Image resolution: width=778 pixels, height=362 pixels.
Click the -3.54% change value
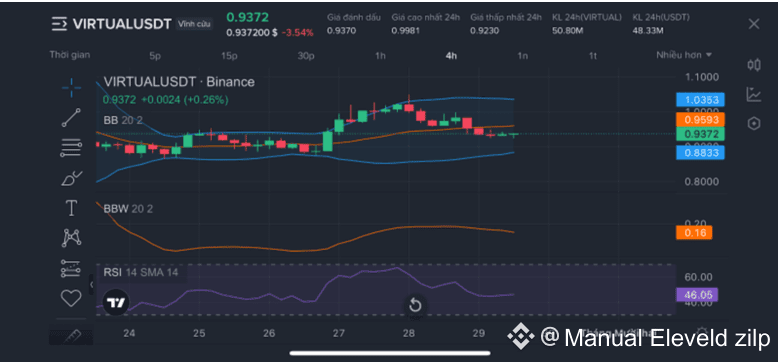point(298,33)
